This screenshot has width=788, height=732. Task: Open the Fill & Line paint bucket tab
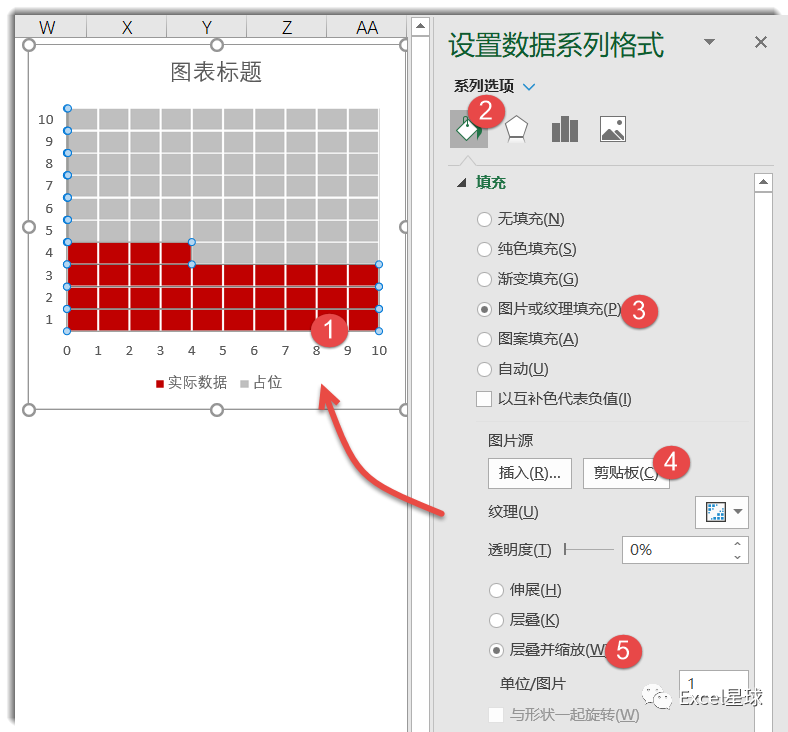[468, 129]
